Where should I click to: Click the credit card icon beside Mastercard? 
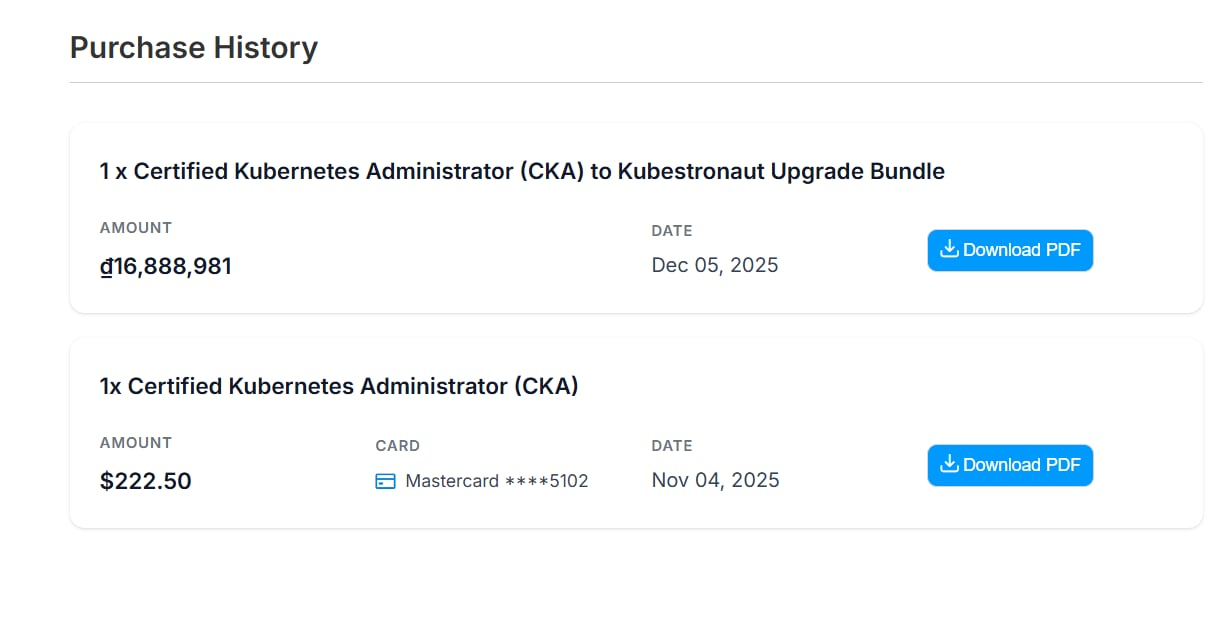point(385,481)
